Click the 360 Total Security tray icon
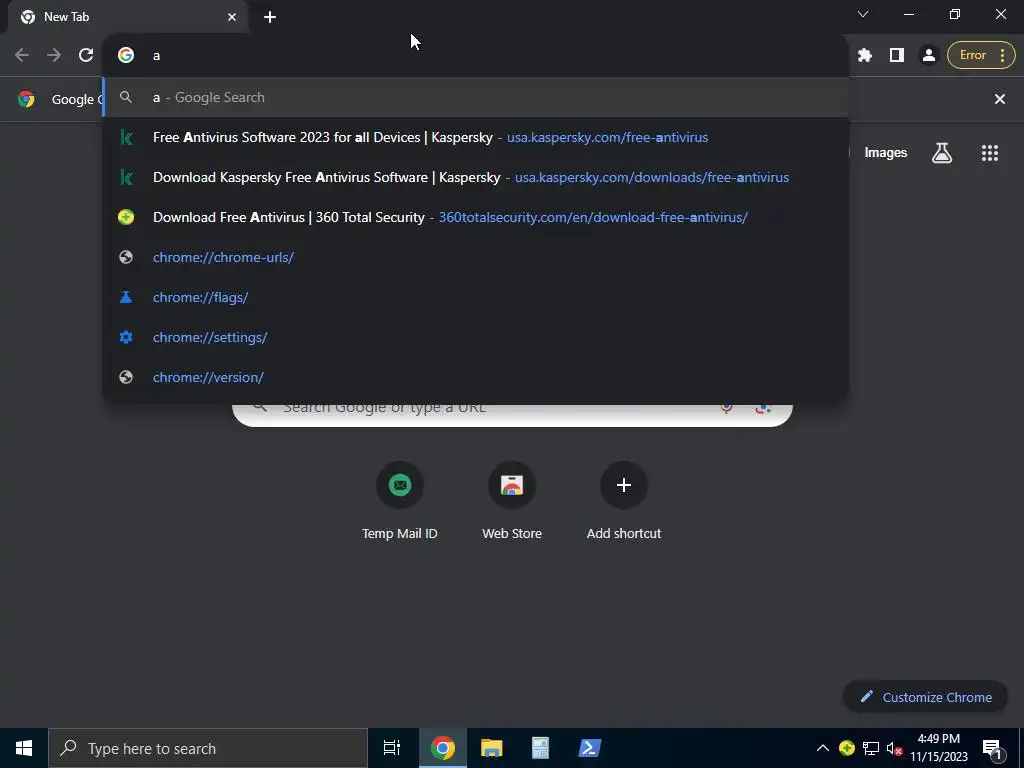The width and height of the screenshot is (1024, 768). 846,748
